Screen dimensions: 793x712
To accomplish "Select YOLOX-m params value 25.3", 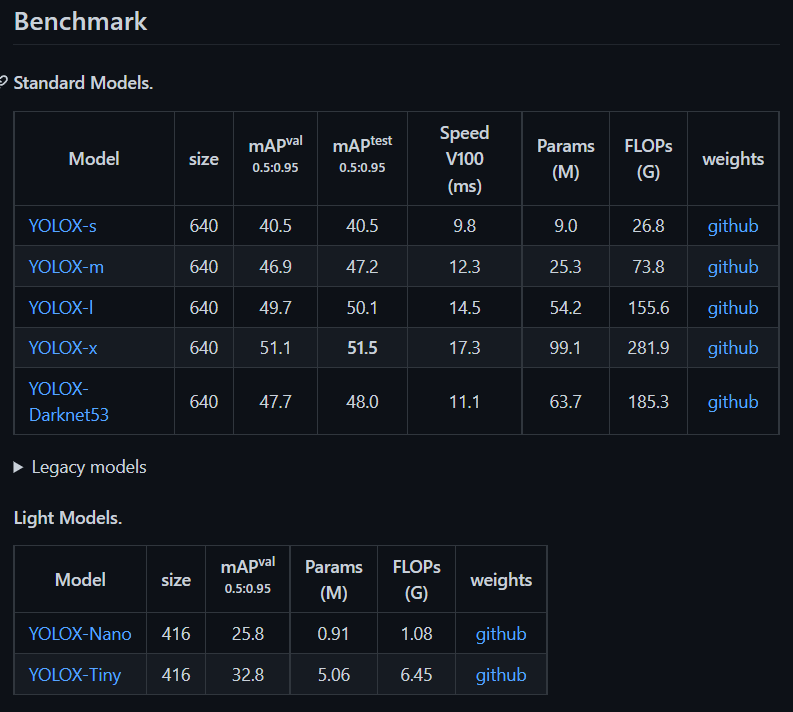I will coord(565,266).
